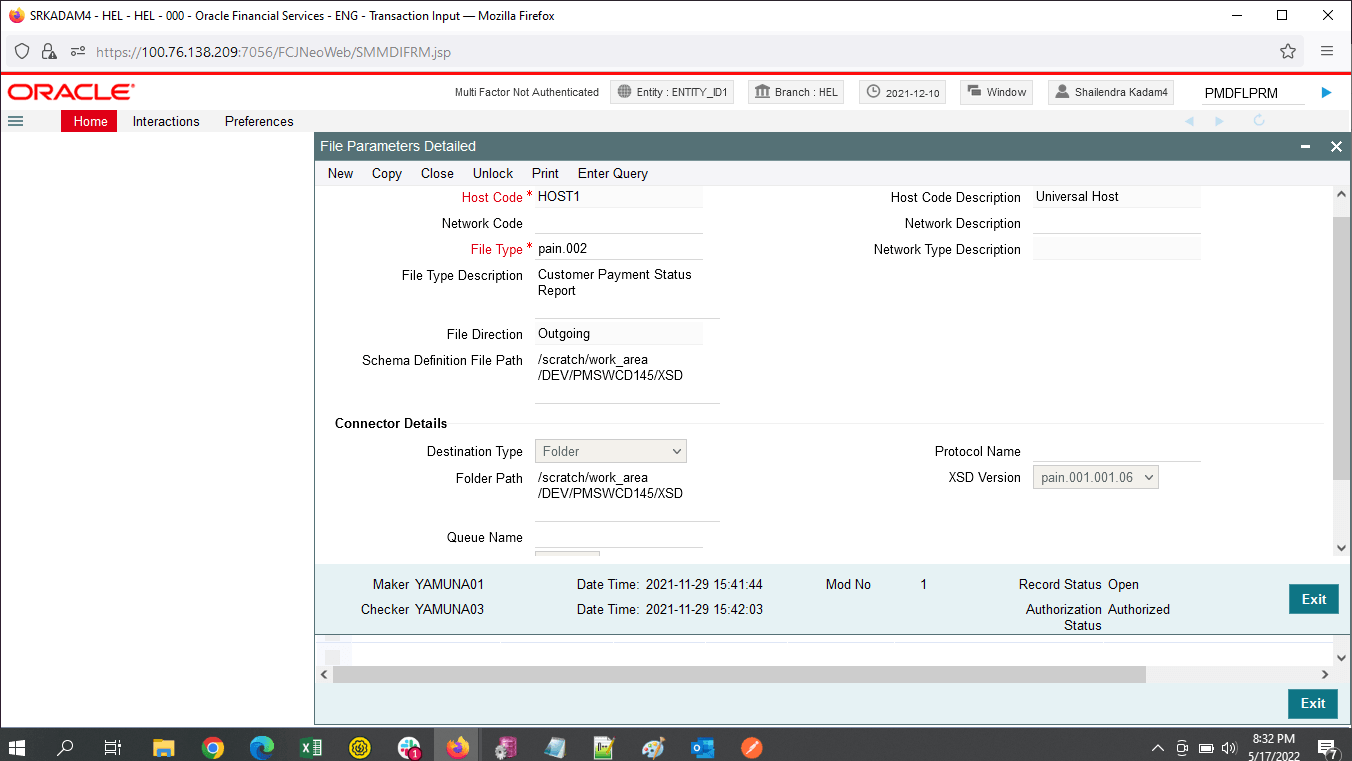
Task: Click the horizontal scrollbar right arrow
Action: coord(1325,675)
